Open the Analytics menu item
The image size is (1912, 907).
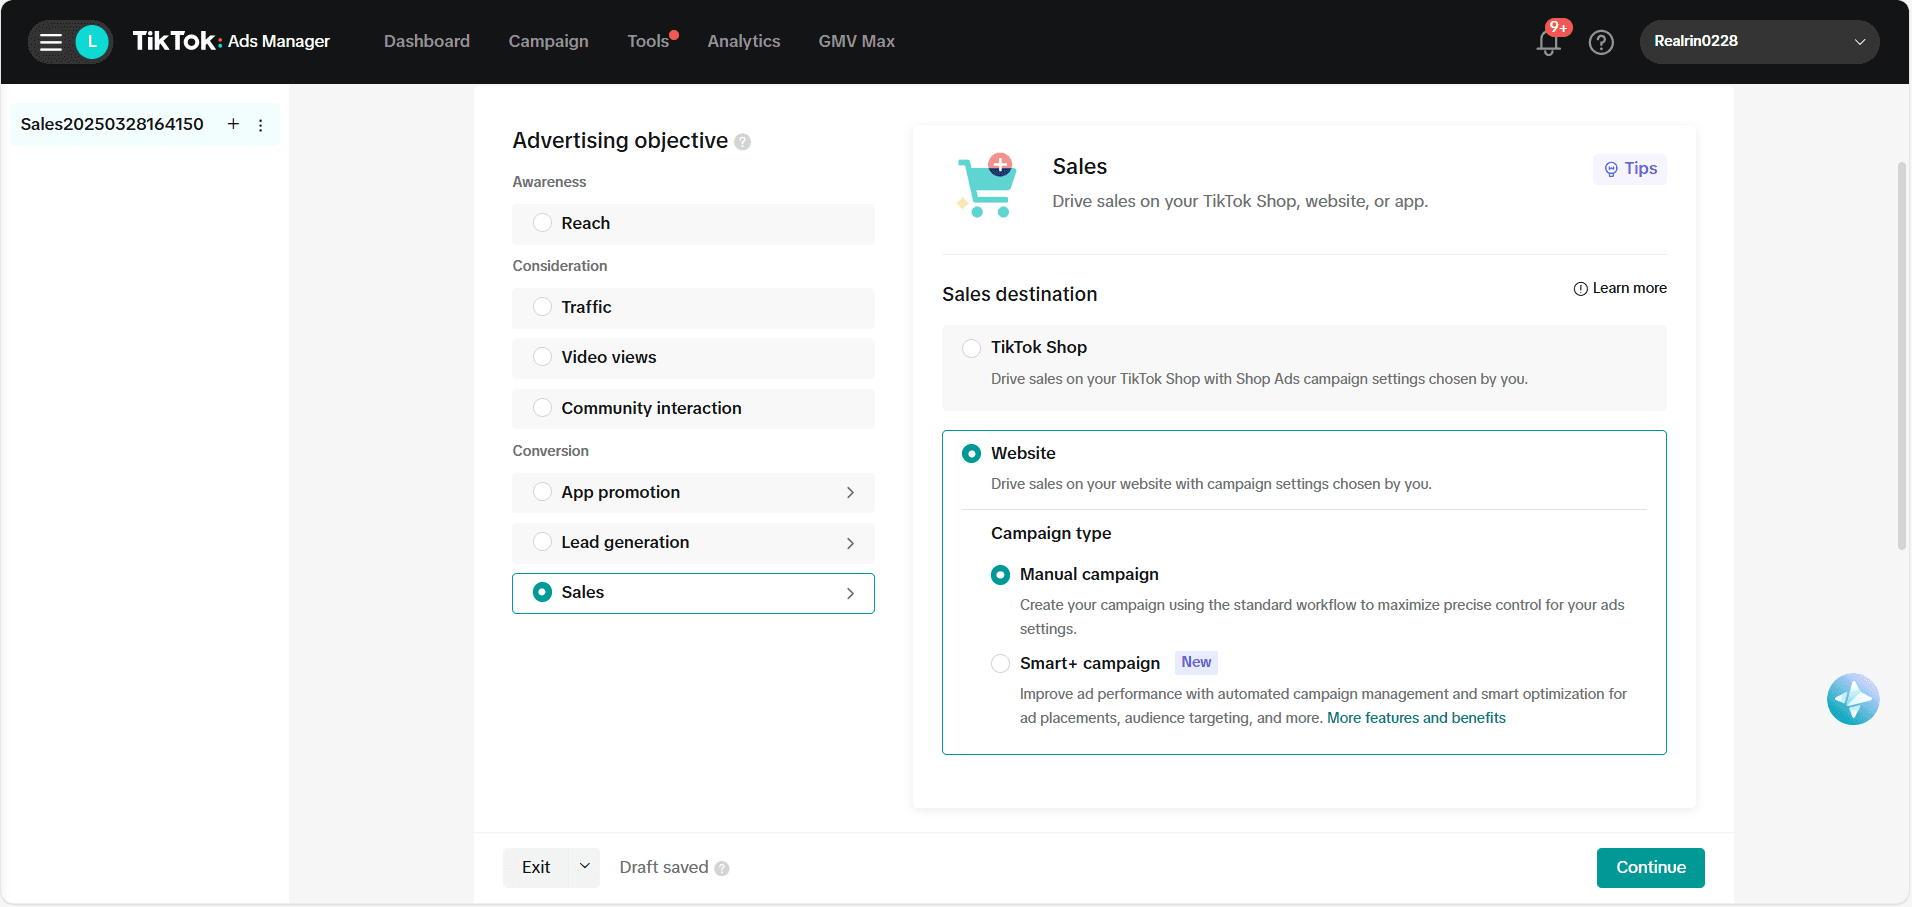pyautogui.click(x=743, y=41)
